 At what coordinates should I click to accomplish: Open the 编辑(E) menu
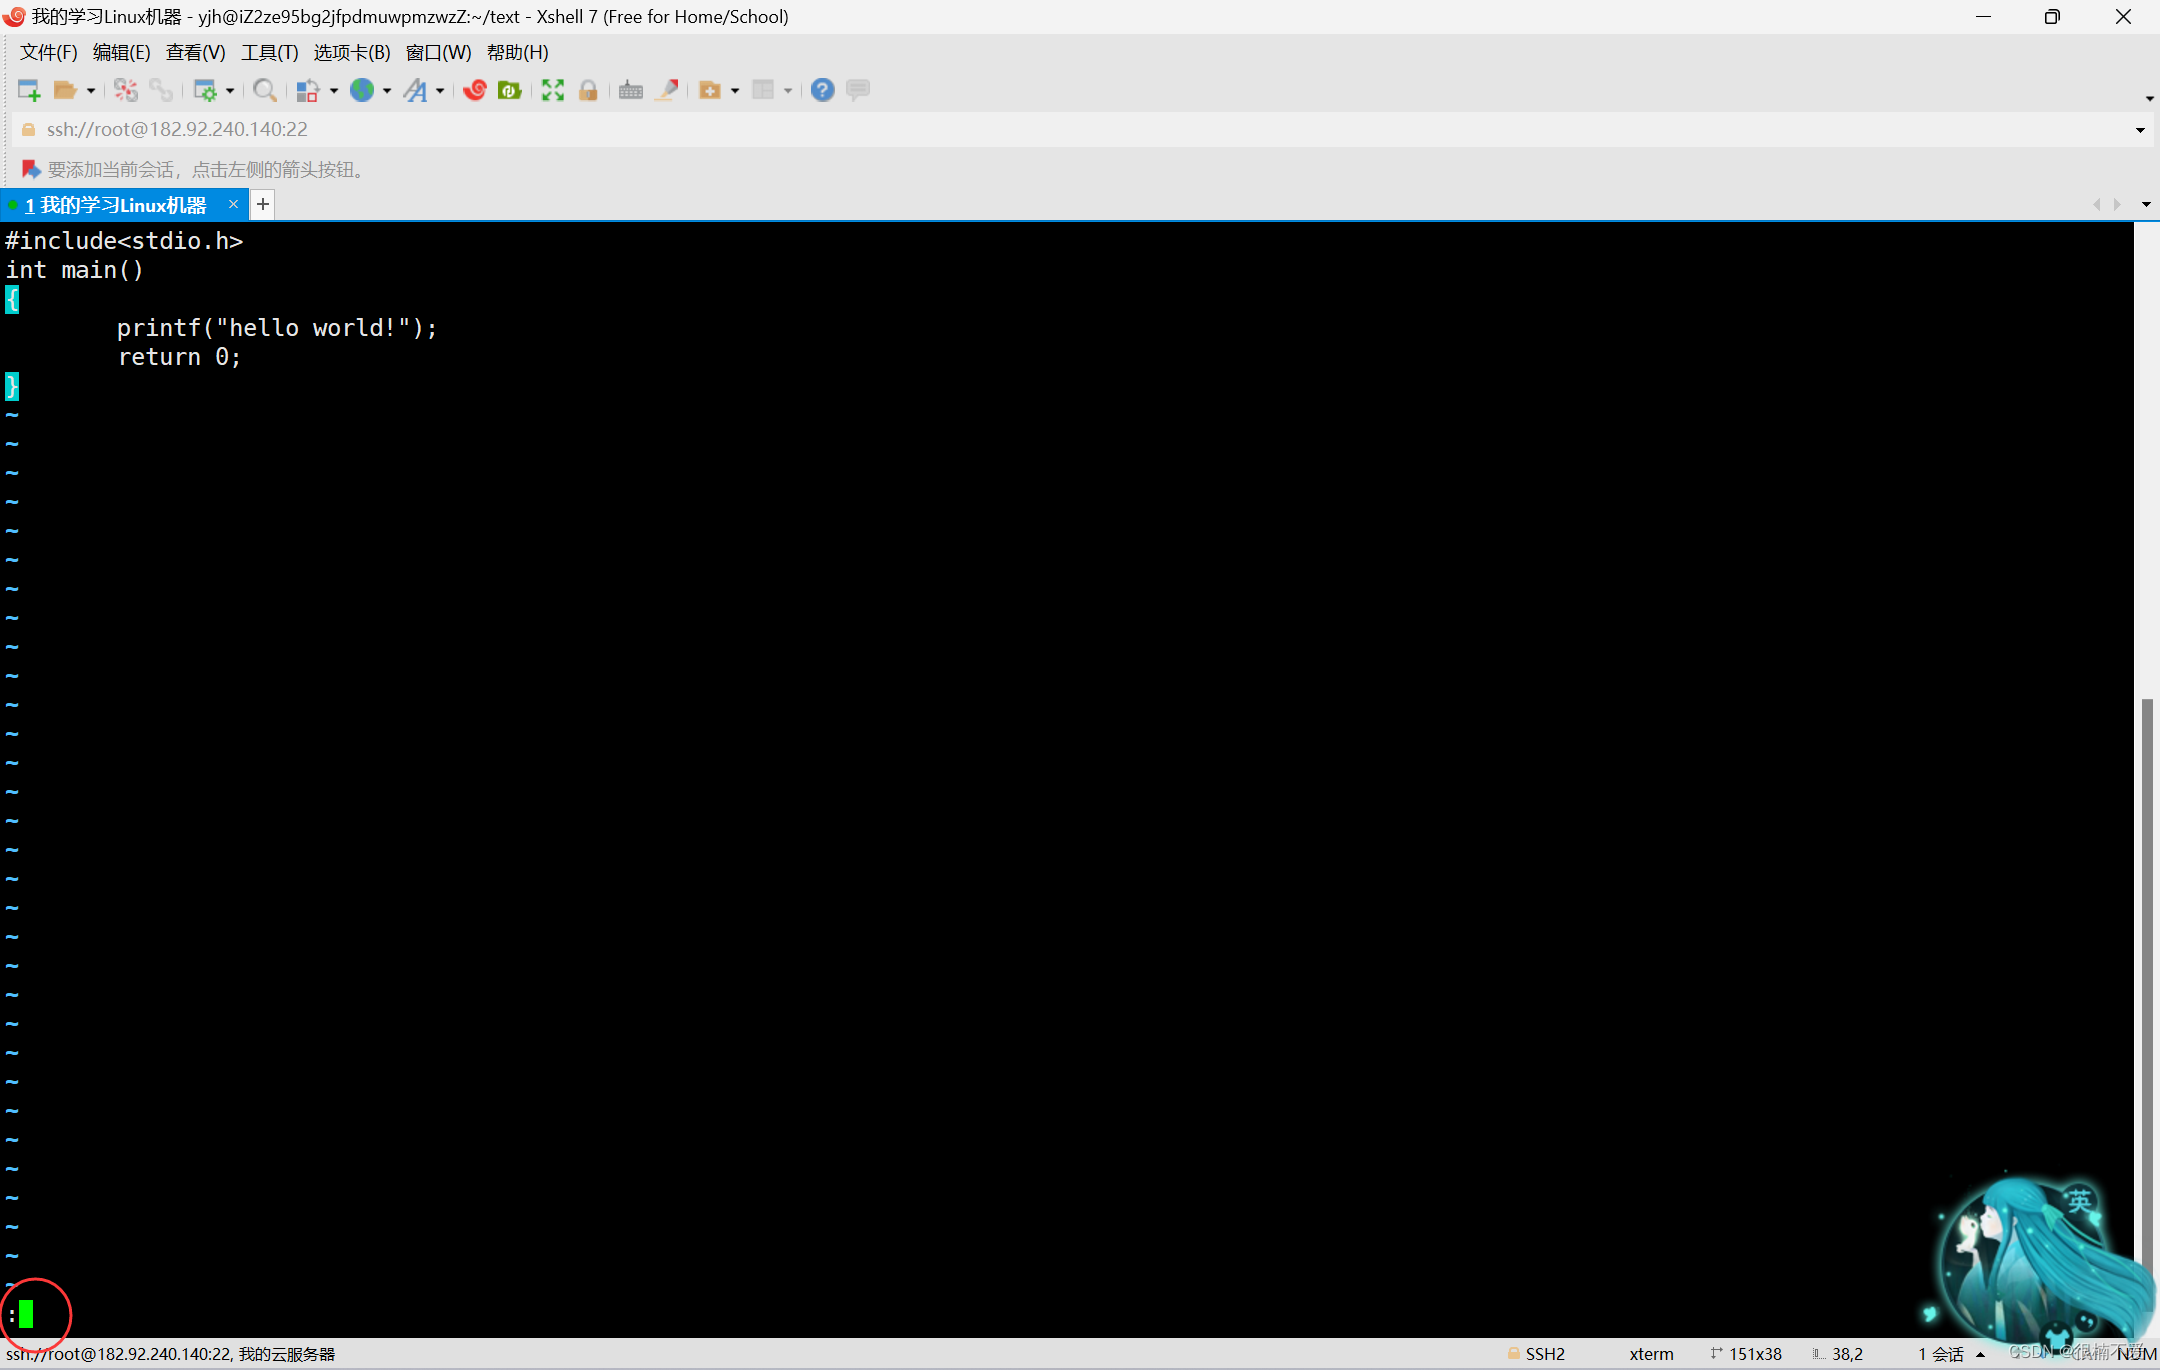point(122,53)
